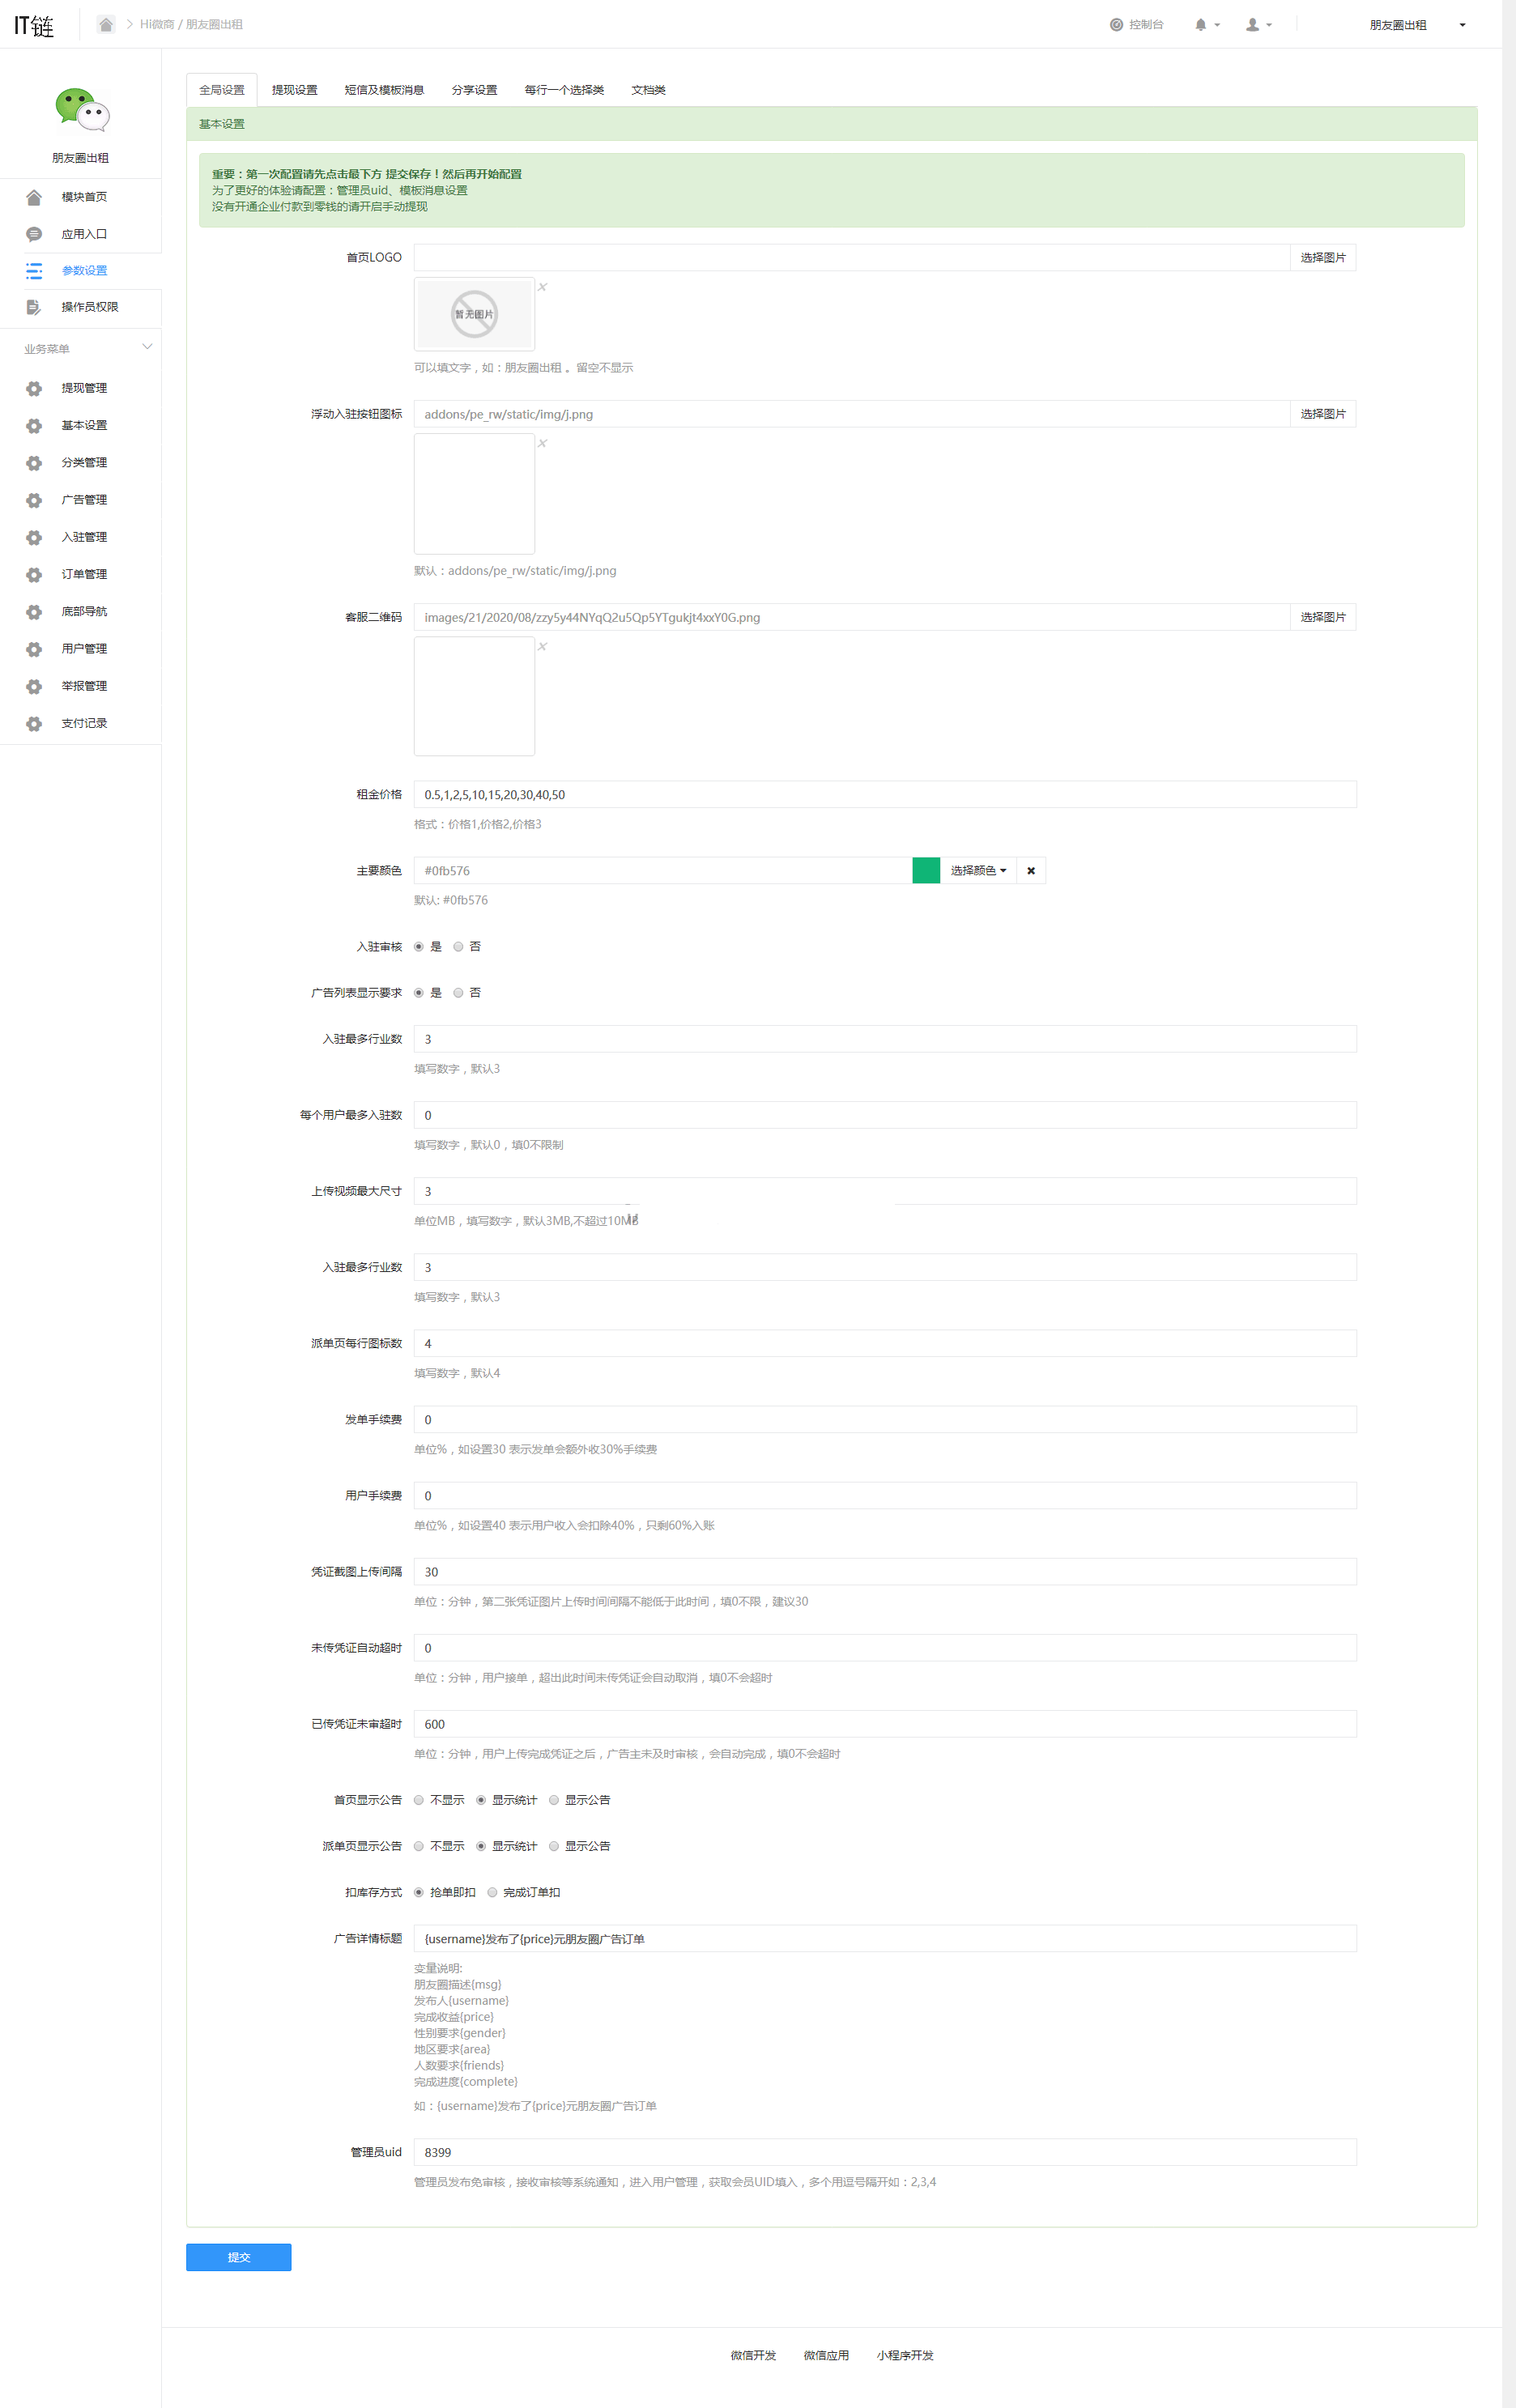Open the 微信开发 footer link

(x=753, y=2355)
